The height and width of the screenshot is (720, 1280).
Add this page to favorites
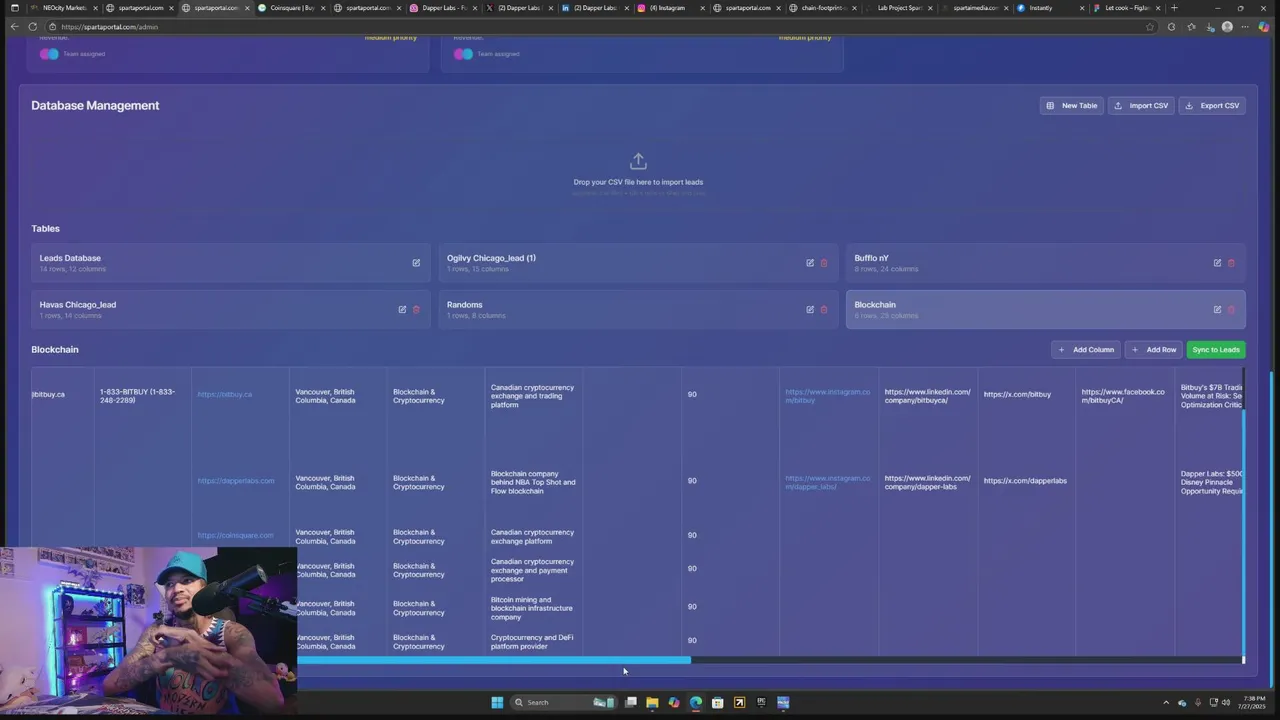tap(1150, 27)
